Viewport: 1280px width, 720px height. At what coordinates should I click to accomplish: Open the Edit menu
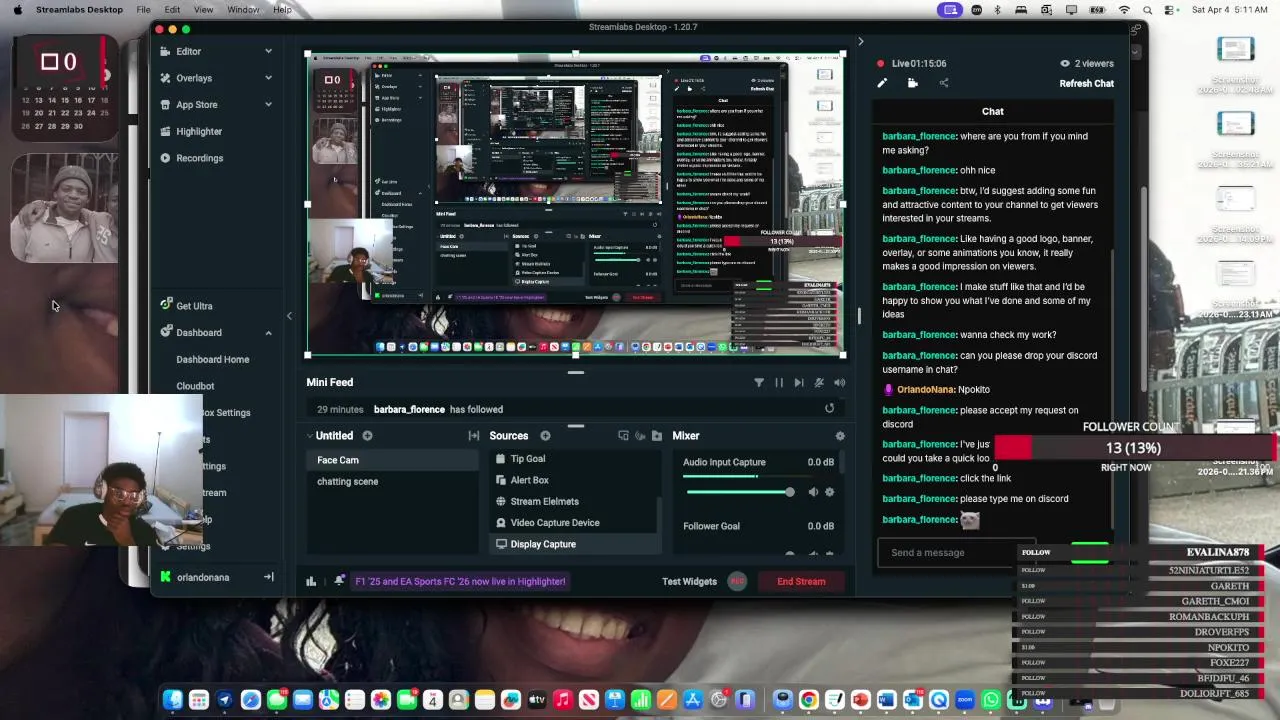click(173, 9)
